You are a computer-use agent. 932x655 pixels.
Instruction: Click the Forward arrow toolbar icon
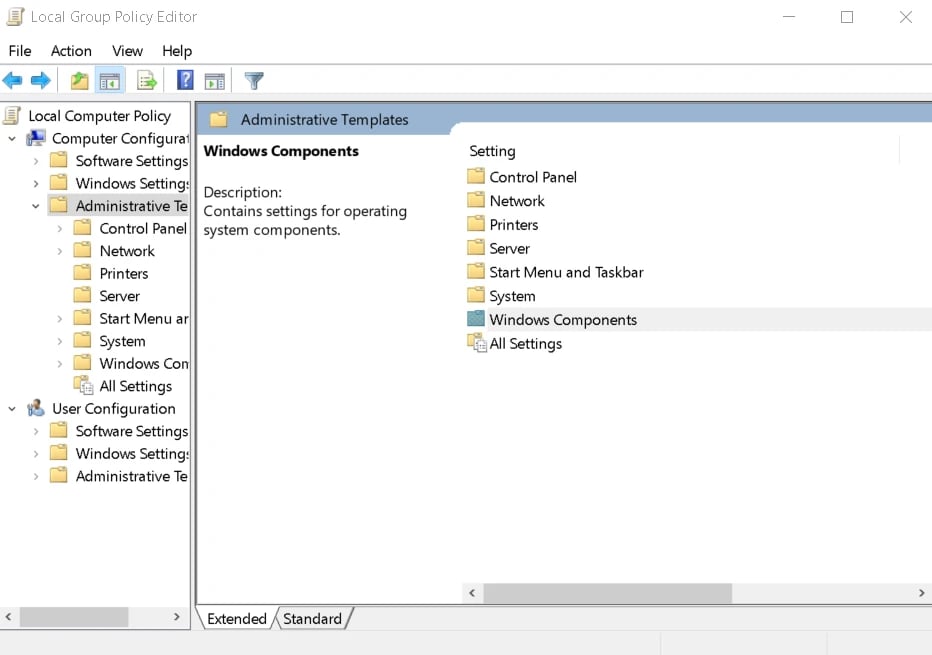coord(40,80)
